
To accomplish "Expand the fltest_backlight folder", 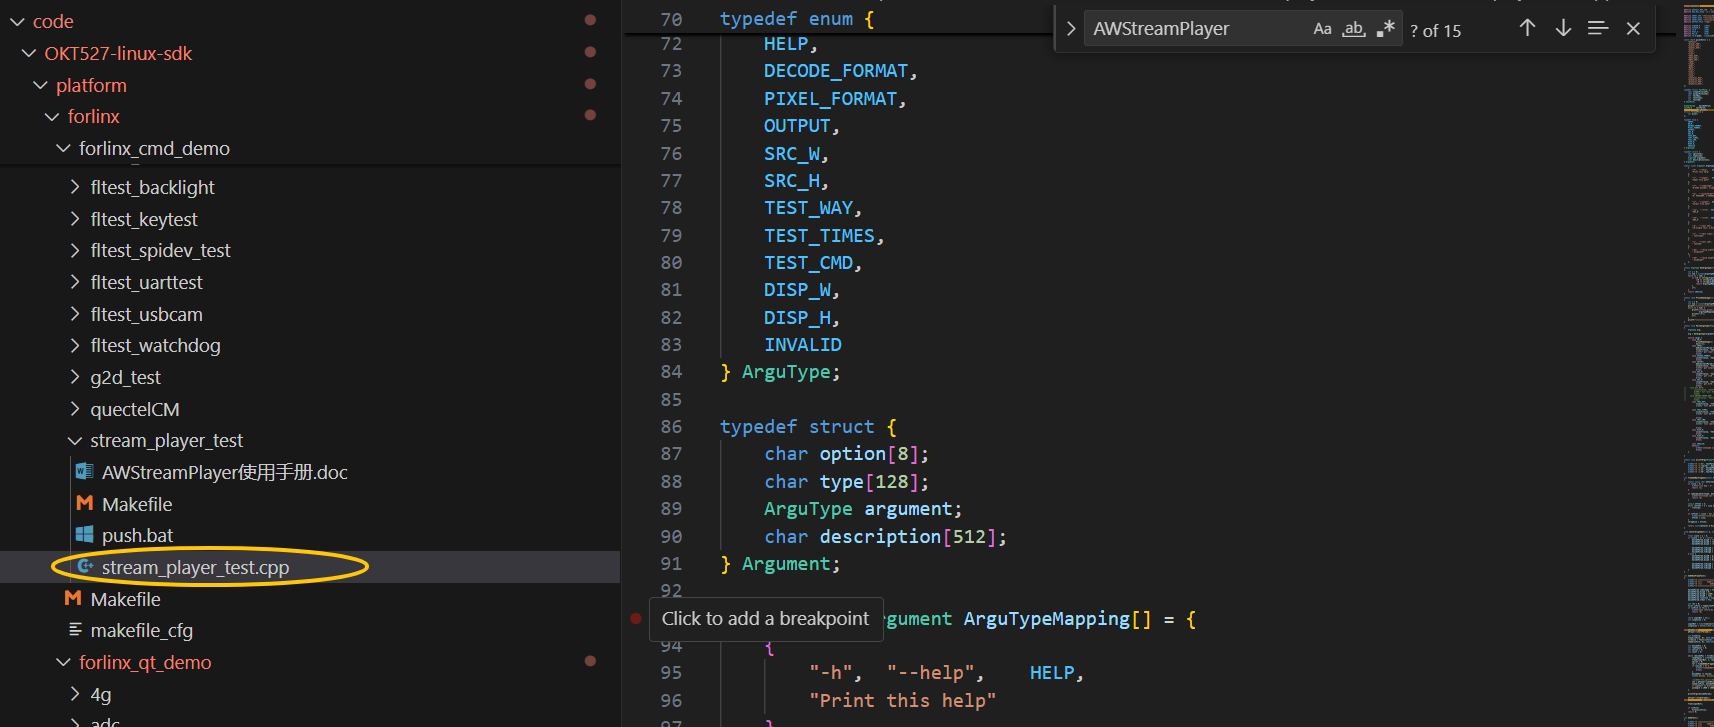I will (x=75, y=187).
